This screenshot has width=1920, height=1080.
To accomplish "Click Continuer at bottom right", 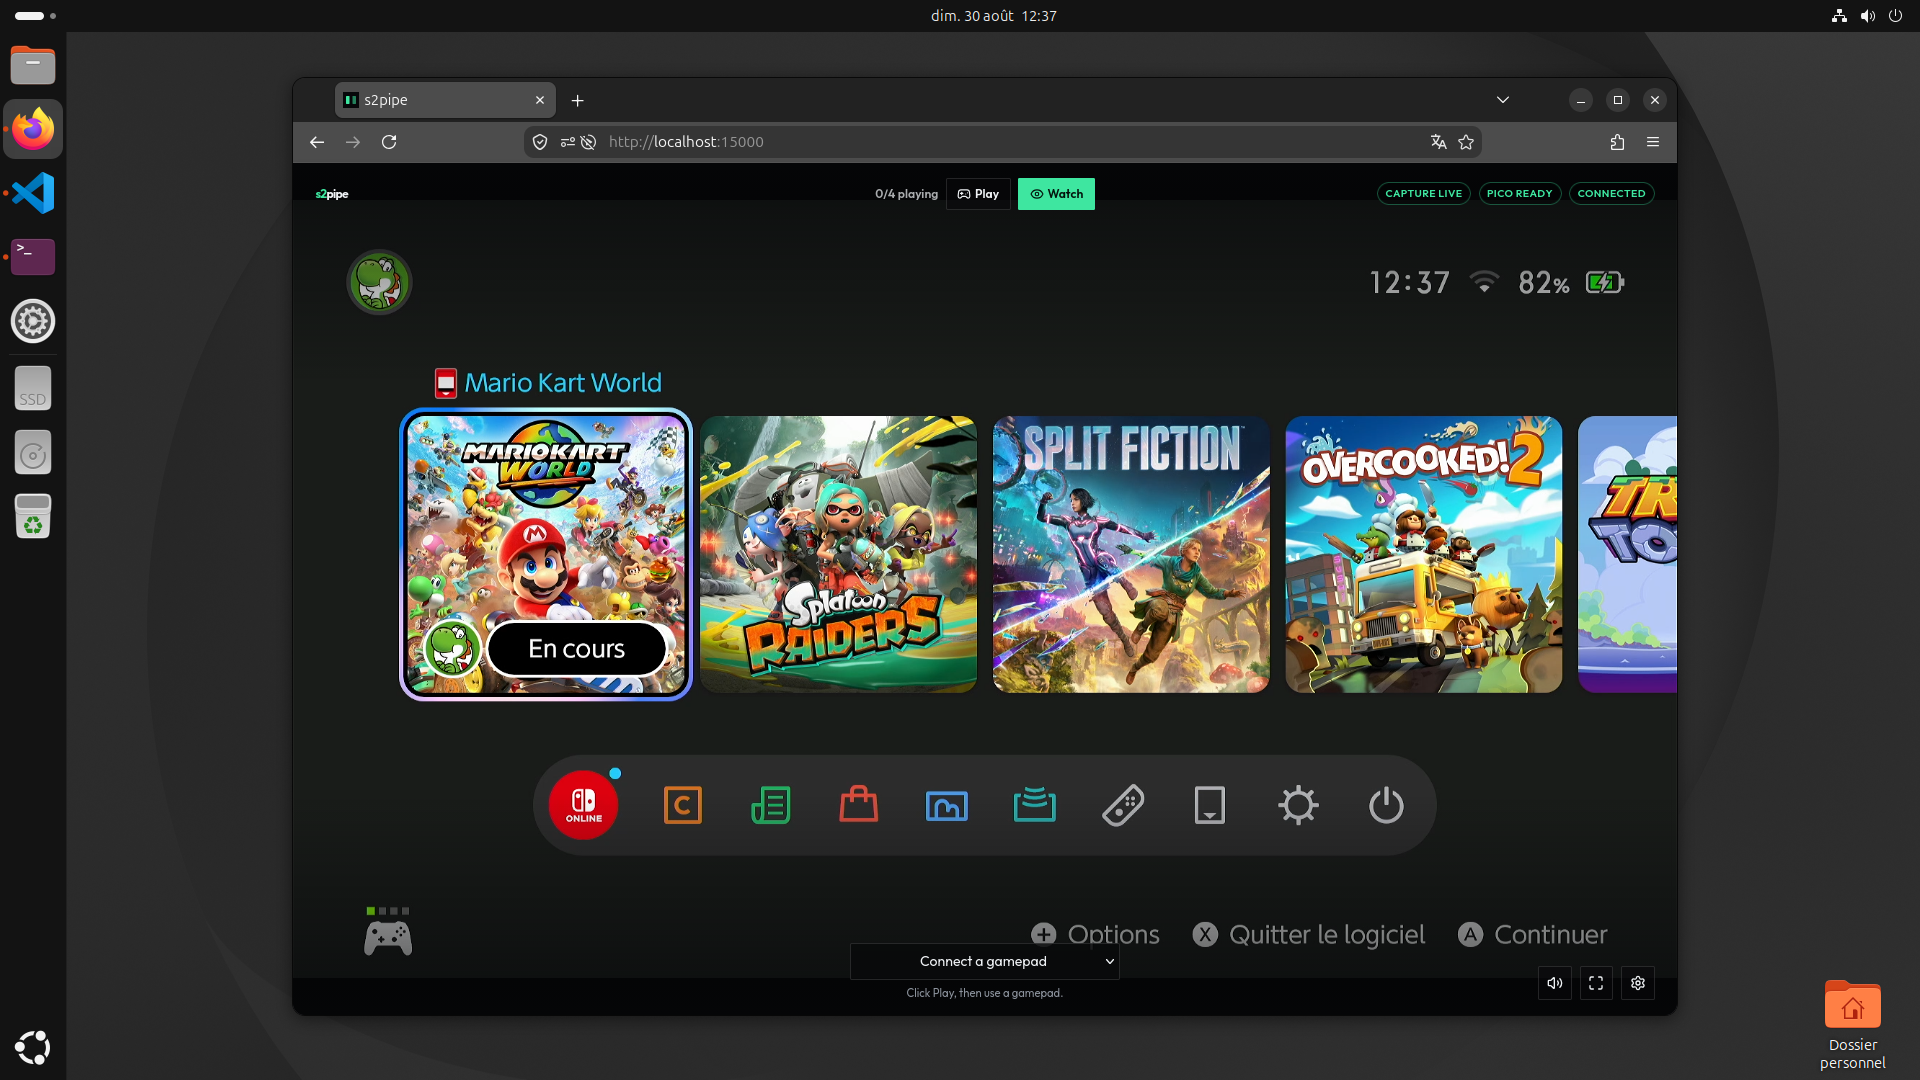I will coord(1533,934).
